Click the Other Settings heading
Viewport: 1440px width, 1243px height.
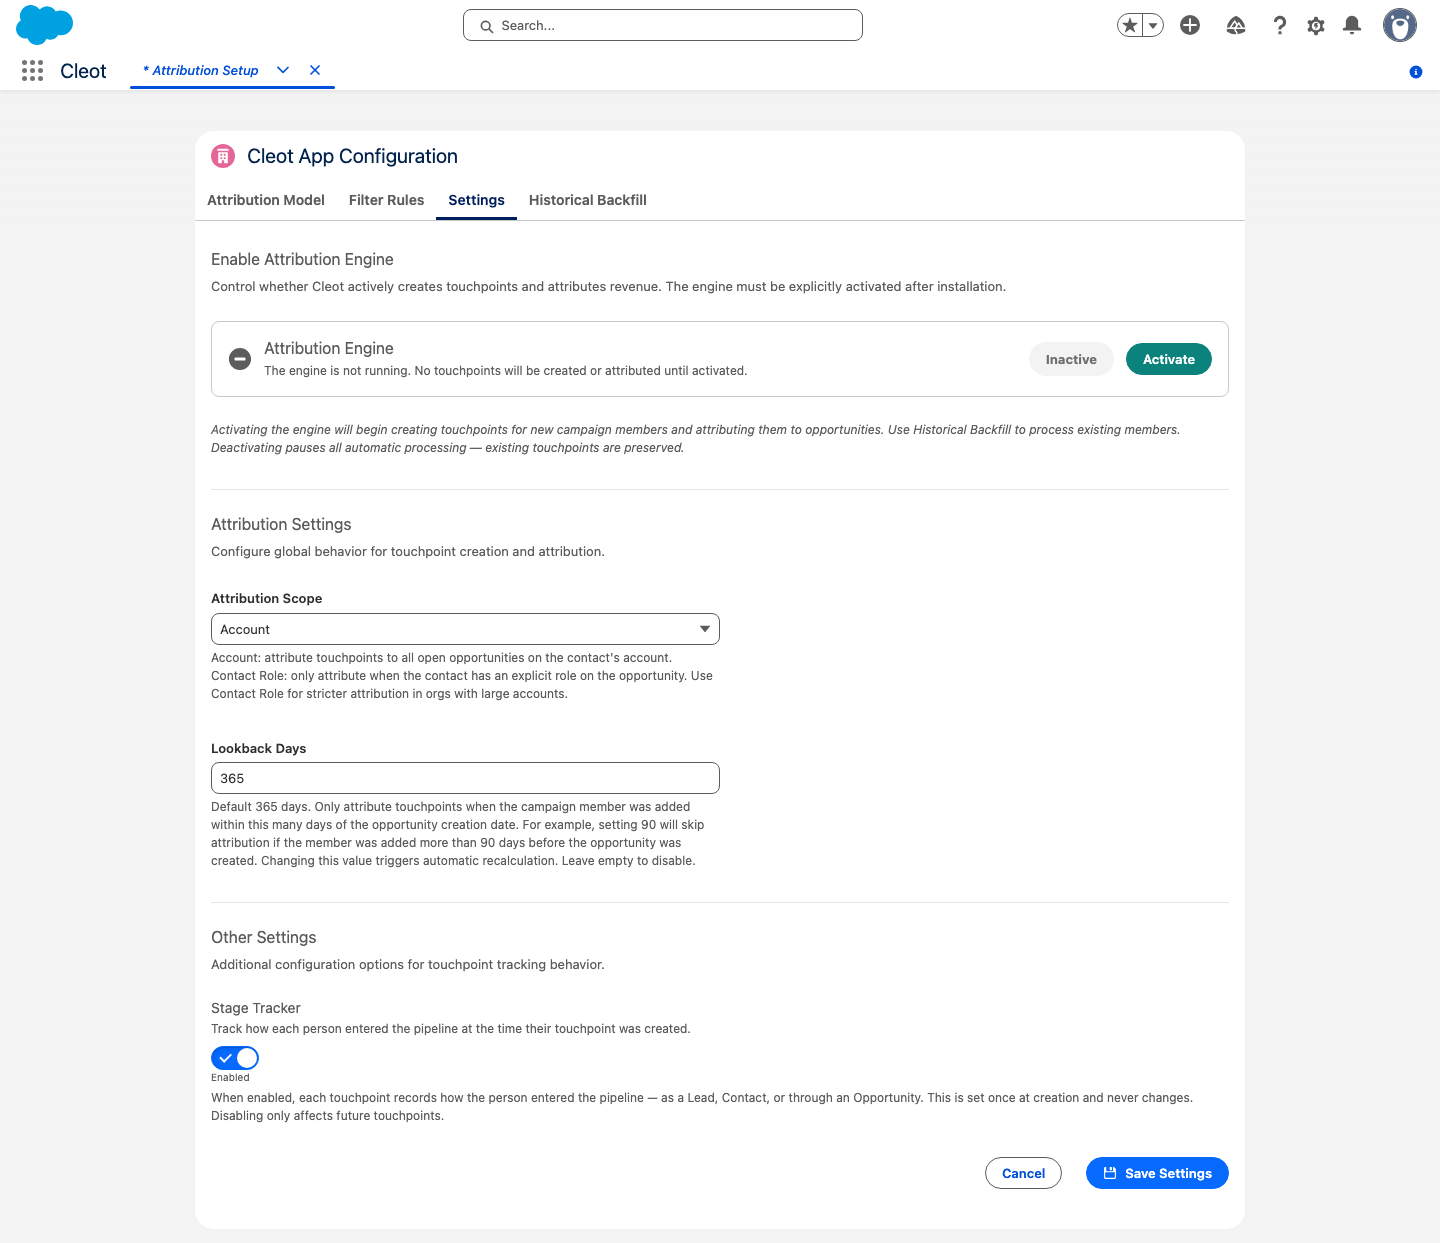(x=264, y=937)
